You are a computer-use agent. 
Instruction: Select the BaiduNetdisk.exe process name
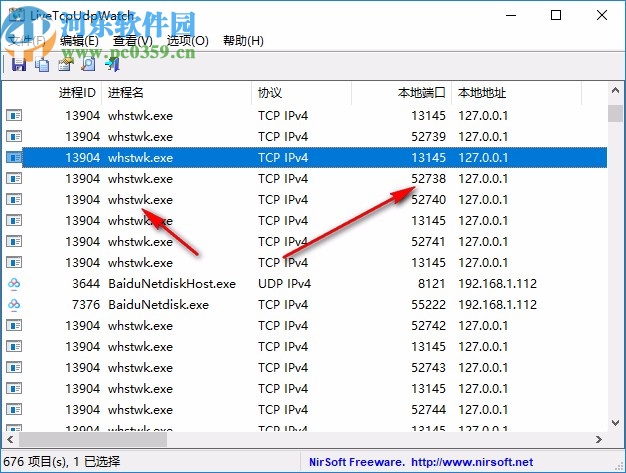click(x=158, y=305)
